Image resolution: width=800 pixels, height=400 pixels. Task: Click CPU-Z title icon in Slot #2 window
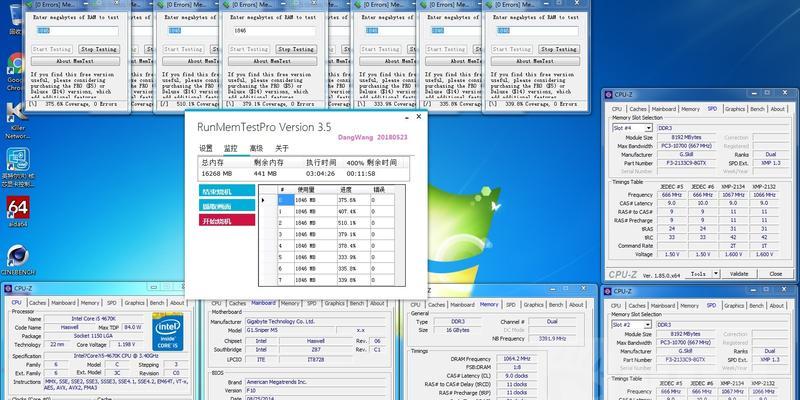[608, 291]
